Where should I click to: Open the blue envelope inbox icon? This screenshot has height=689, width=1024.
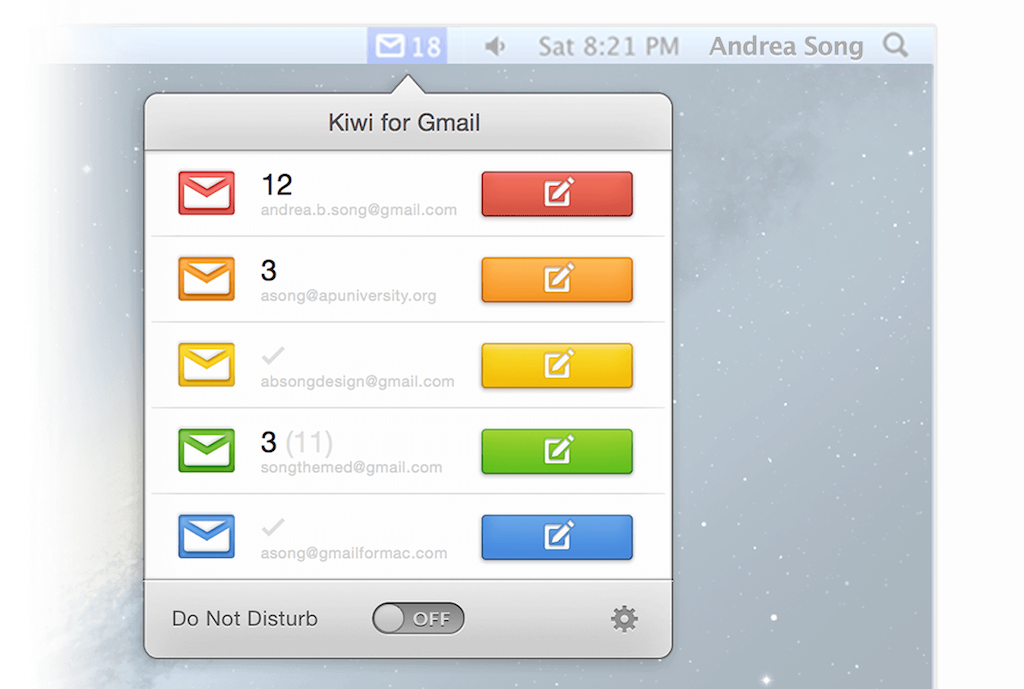pyautogui.click(x=206, y=536)
